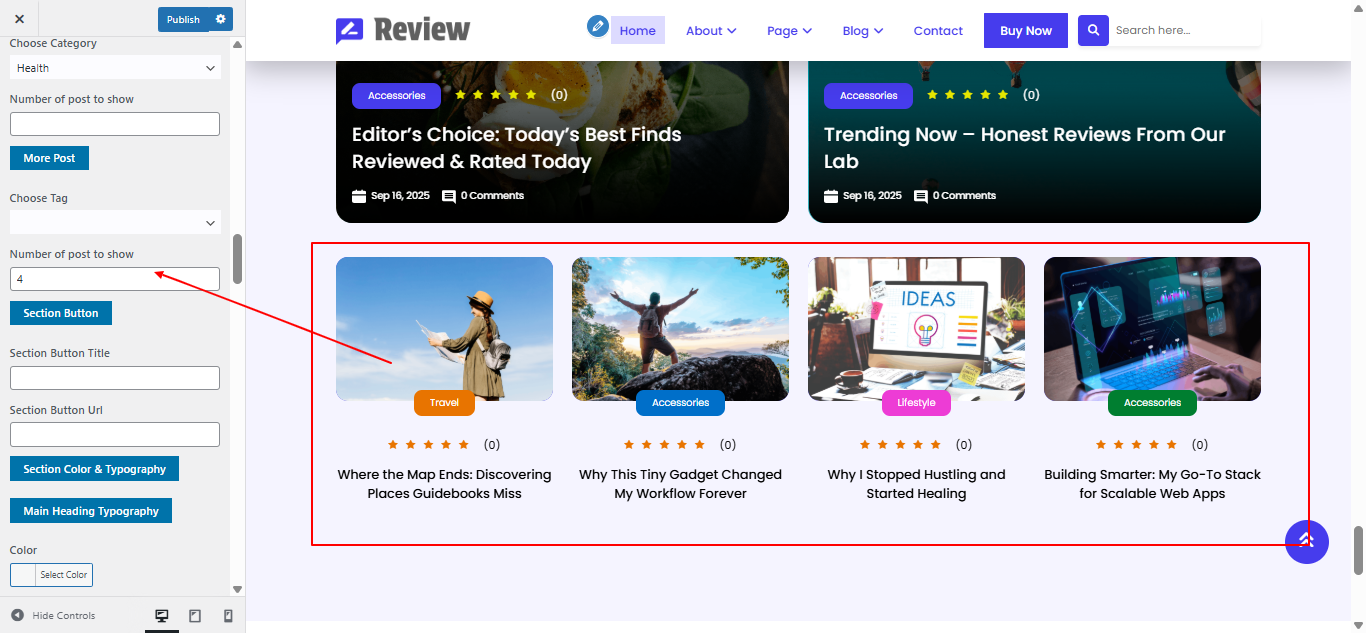Click the Section Button Url field
1366x633 pixels.
[115, 435]
